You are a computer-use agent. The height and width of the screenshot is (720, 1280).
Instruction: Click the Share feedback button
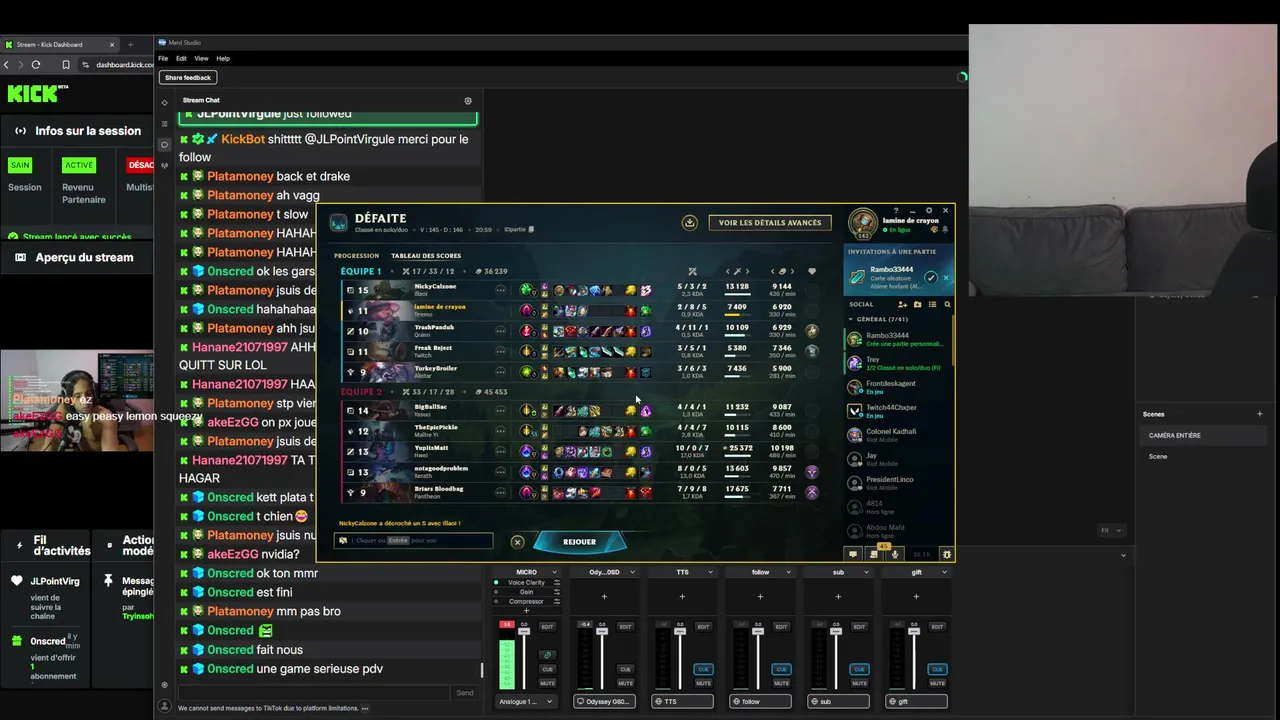(x=188, y=78)
